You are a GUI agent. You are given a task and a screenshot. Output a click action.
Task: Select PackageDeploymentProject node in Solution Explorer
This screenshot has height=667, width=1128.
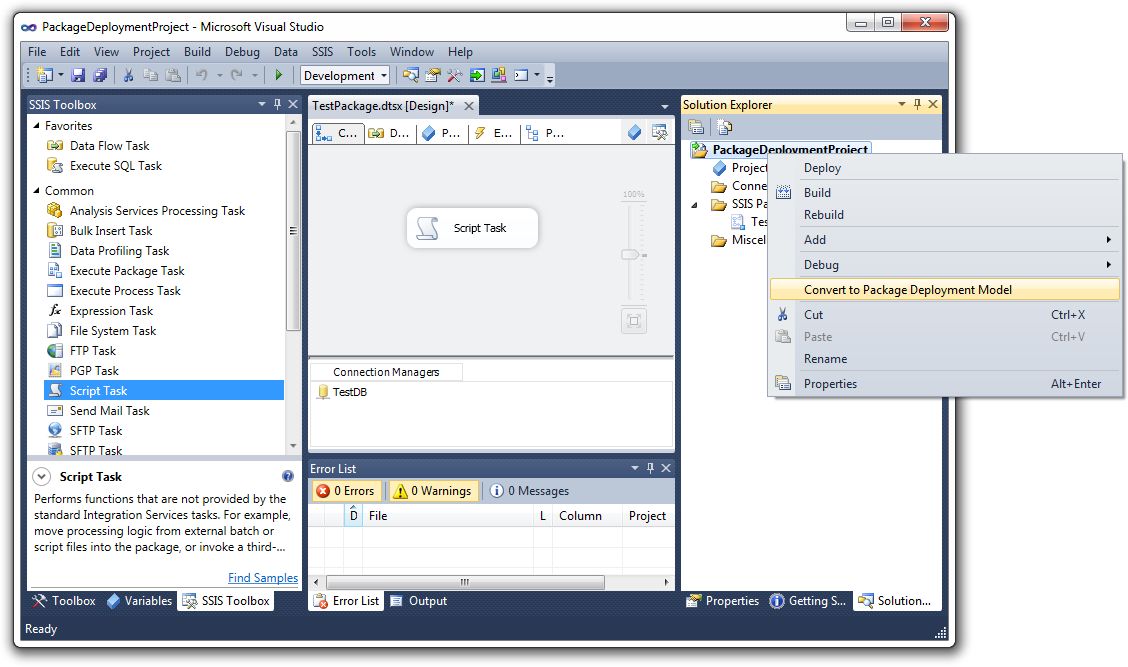tap(781, 150)
